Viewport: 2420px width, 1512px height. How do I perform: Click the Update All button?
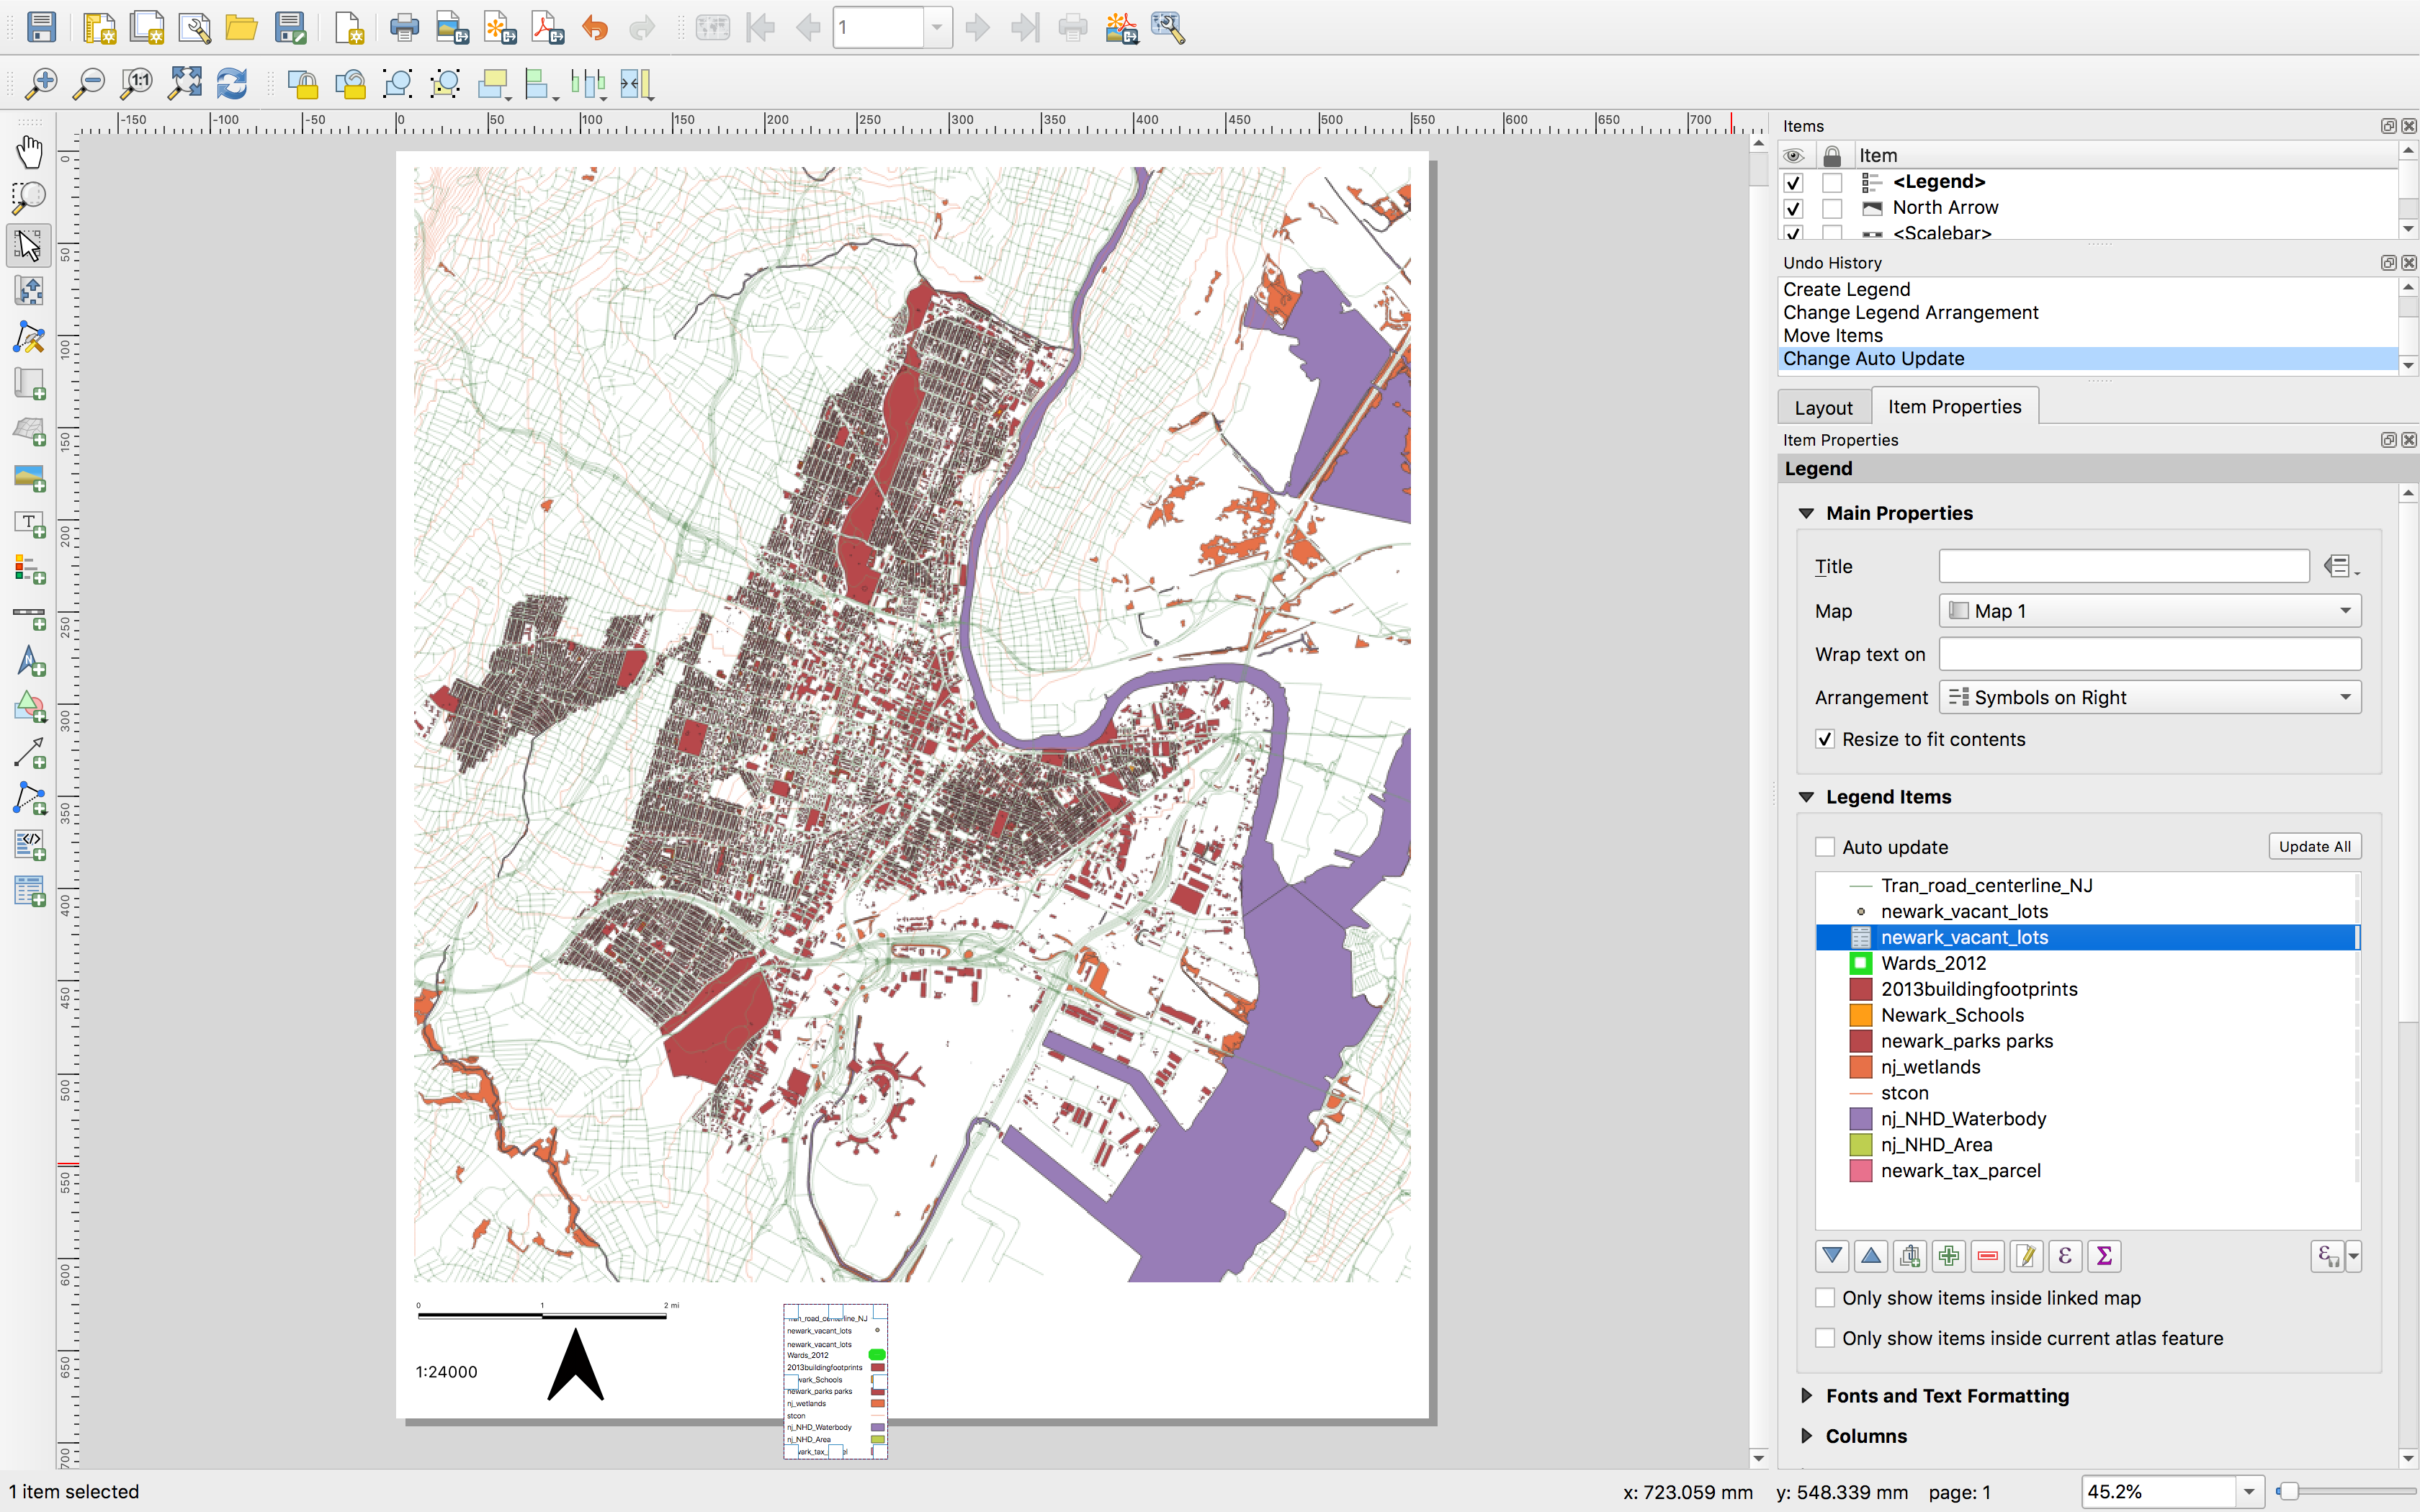[x=2313, y=847]
